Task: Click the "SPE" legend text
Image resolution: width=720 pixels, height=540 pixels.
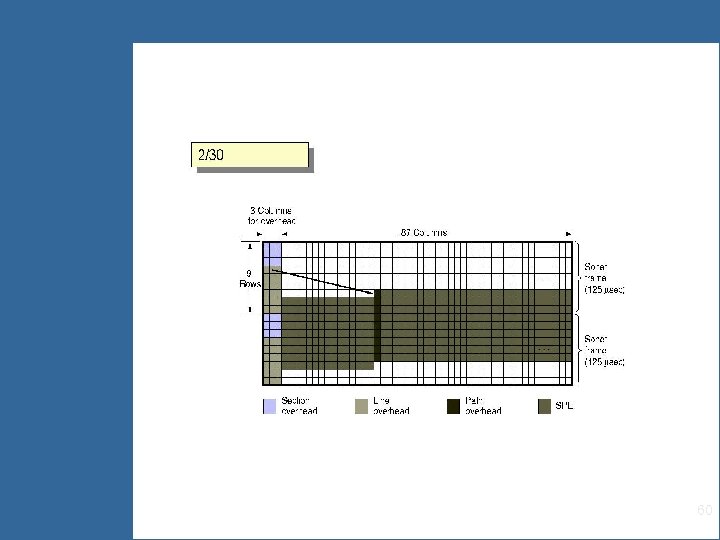Action: [564, 406]
